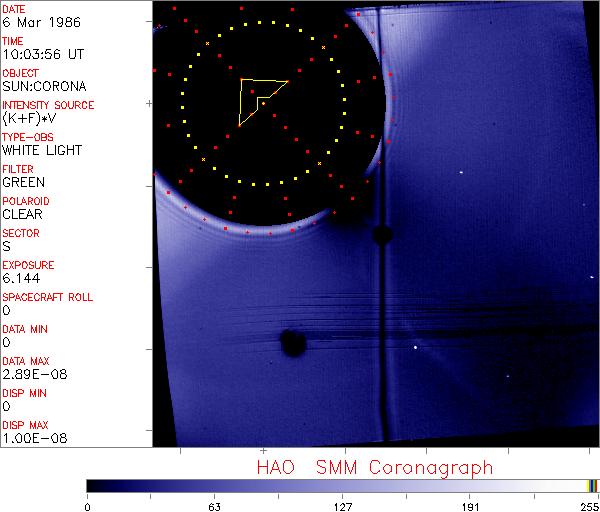Image resolution: width=600 pixels, height=512 pixels.
Task: Click the bright white dot near the lower spot
Action: point(415,348)
